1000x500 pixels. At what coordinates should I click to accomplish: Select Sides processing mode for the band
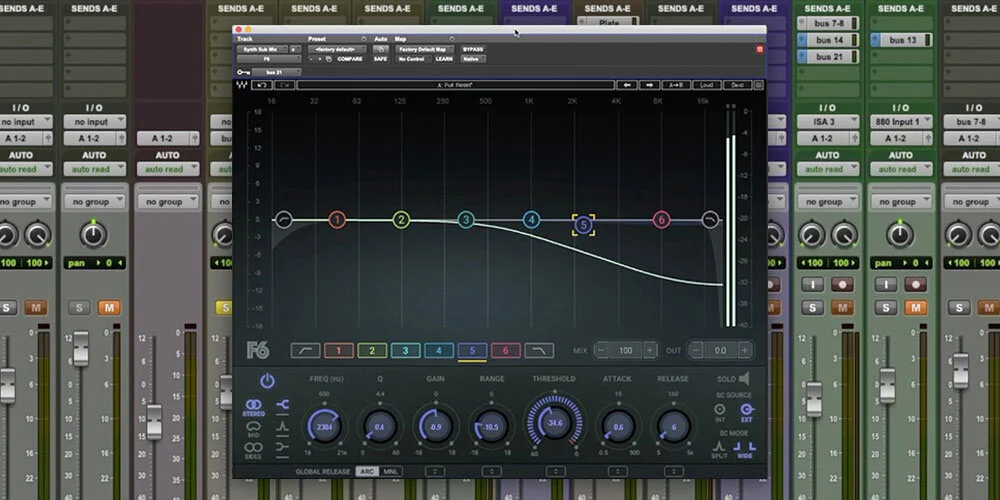coord(254,450)
